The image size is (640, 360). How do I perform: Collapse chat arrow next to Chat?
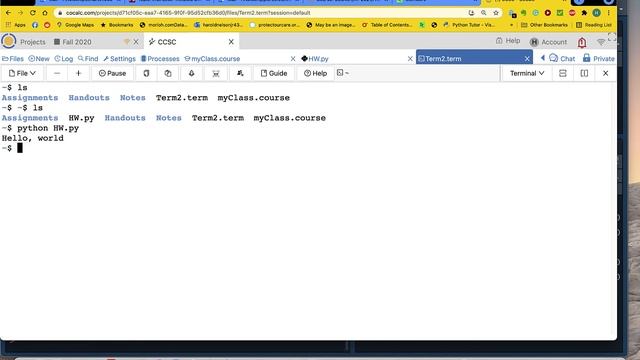tap(542, 58)
